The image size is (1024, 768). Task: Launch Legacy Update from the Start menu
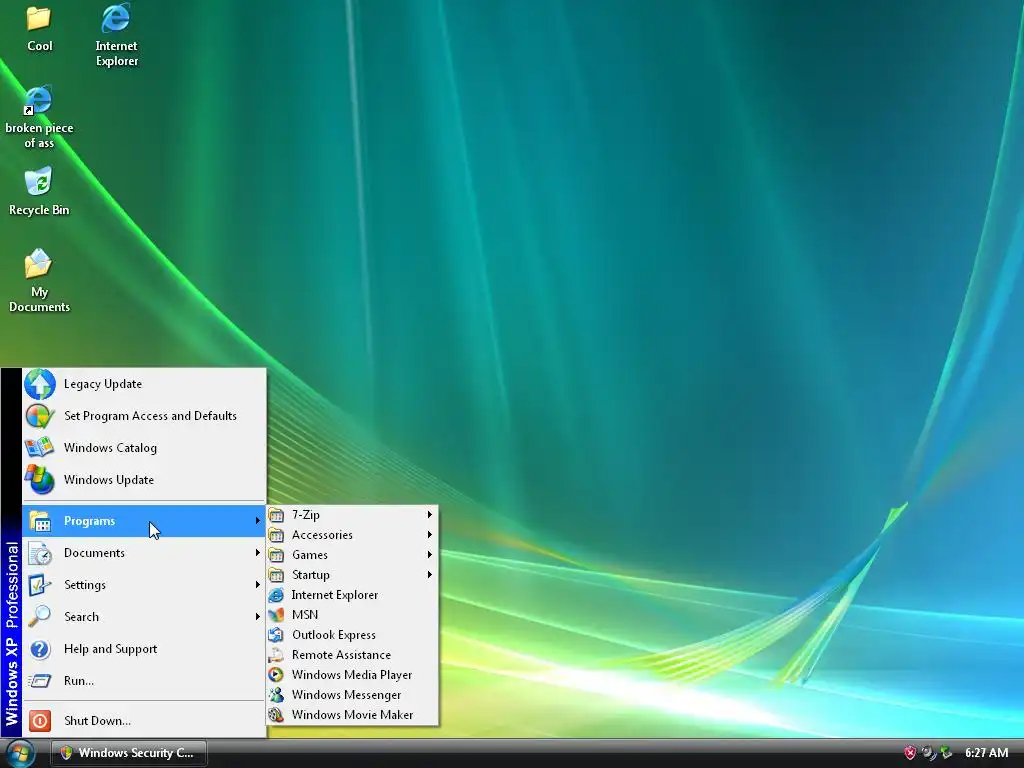pyautogui.click(x=144, y=384)
